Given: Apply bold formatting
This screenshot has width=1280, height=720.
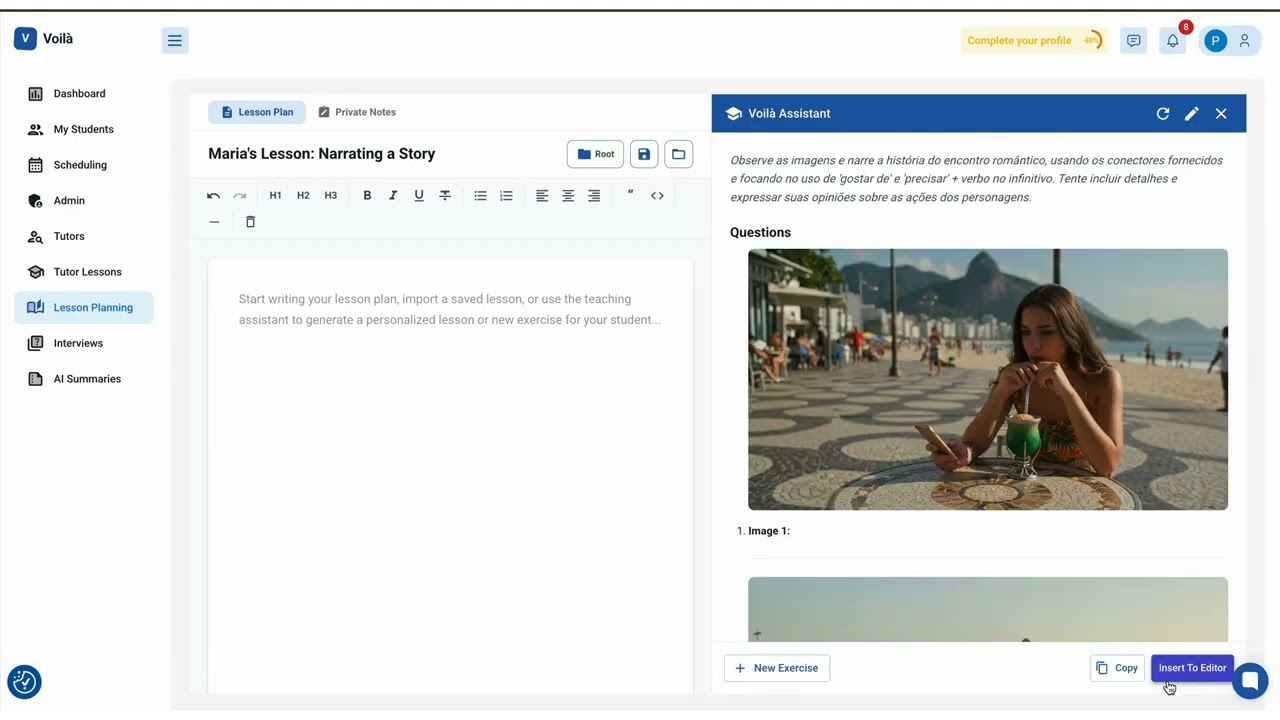Looking at the screenshot, I should click(x=367, y=196).
